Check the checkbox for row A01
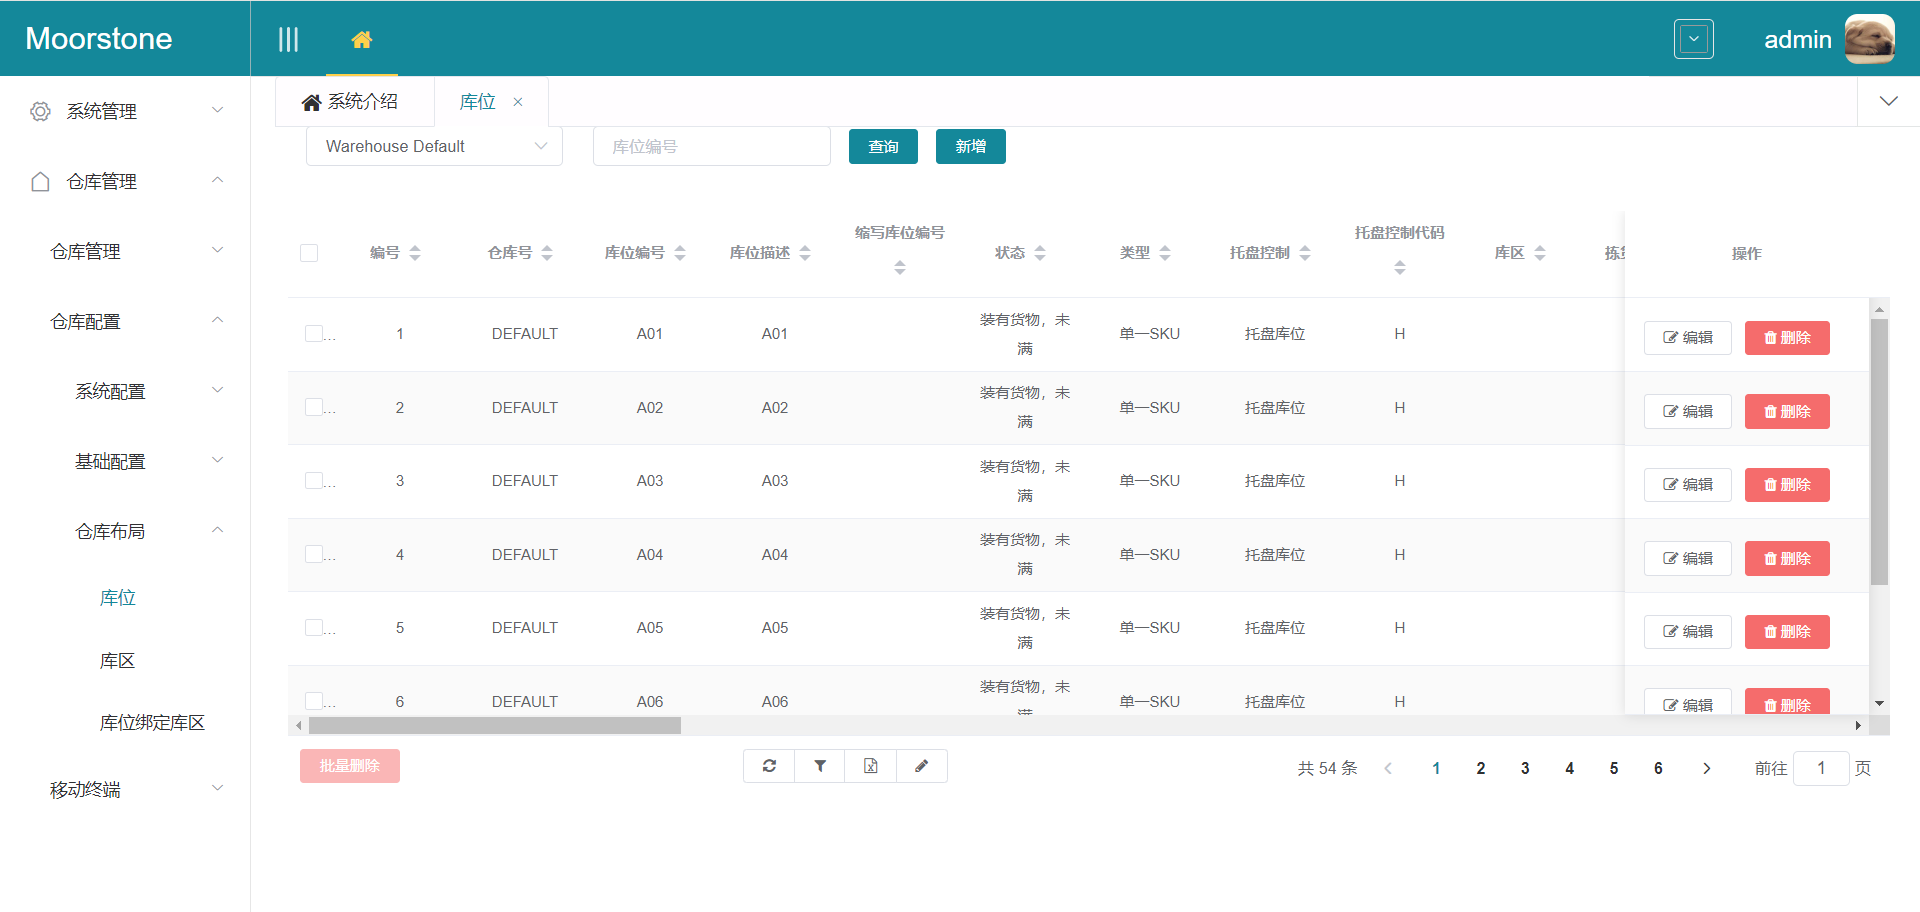Image resolution: width=1920 pixels, height=912 pixels. click(314, 334)
